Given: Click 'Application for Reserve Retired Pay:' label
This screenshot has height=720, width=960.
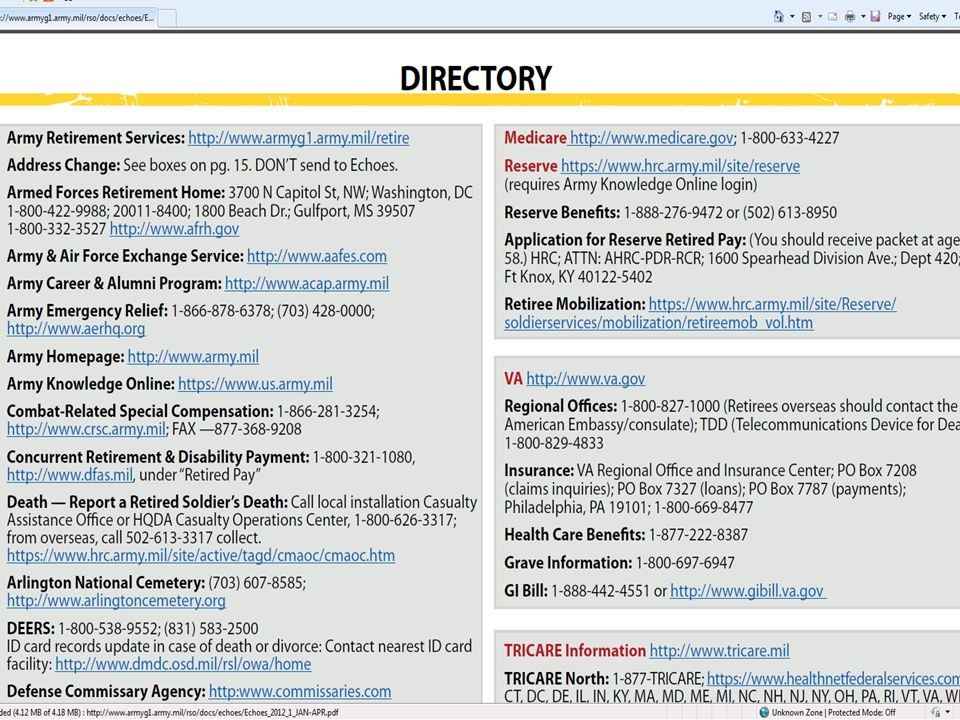Looking at the screenshot, I should point(624,239).
